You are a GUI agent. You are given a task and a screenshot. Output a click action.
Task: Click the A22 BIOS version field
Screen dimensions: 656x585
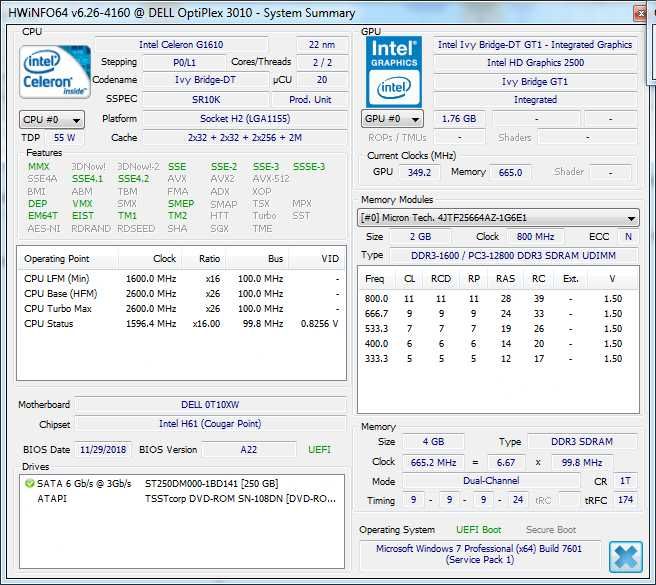tap(249, 450)
